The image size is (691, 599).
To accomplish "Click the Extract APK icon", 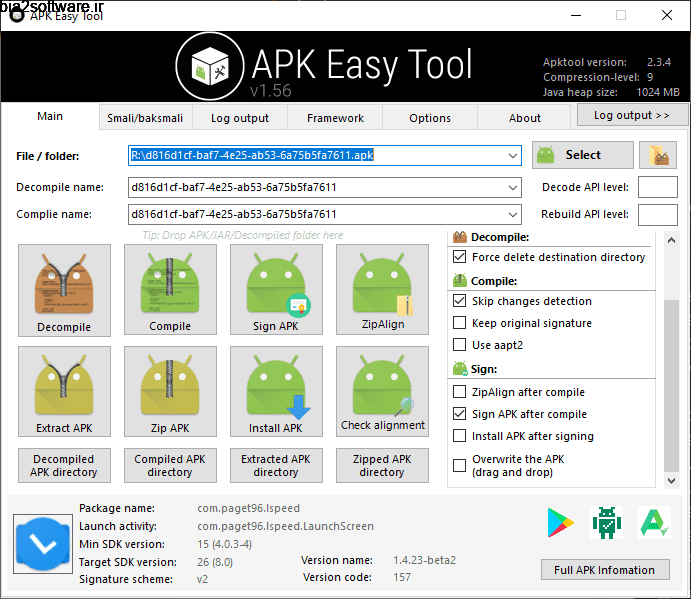I will [64, 391].
